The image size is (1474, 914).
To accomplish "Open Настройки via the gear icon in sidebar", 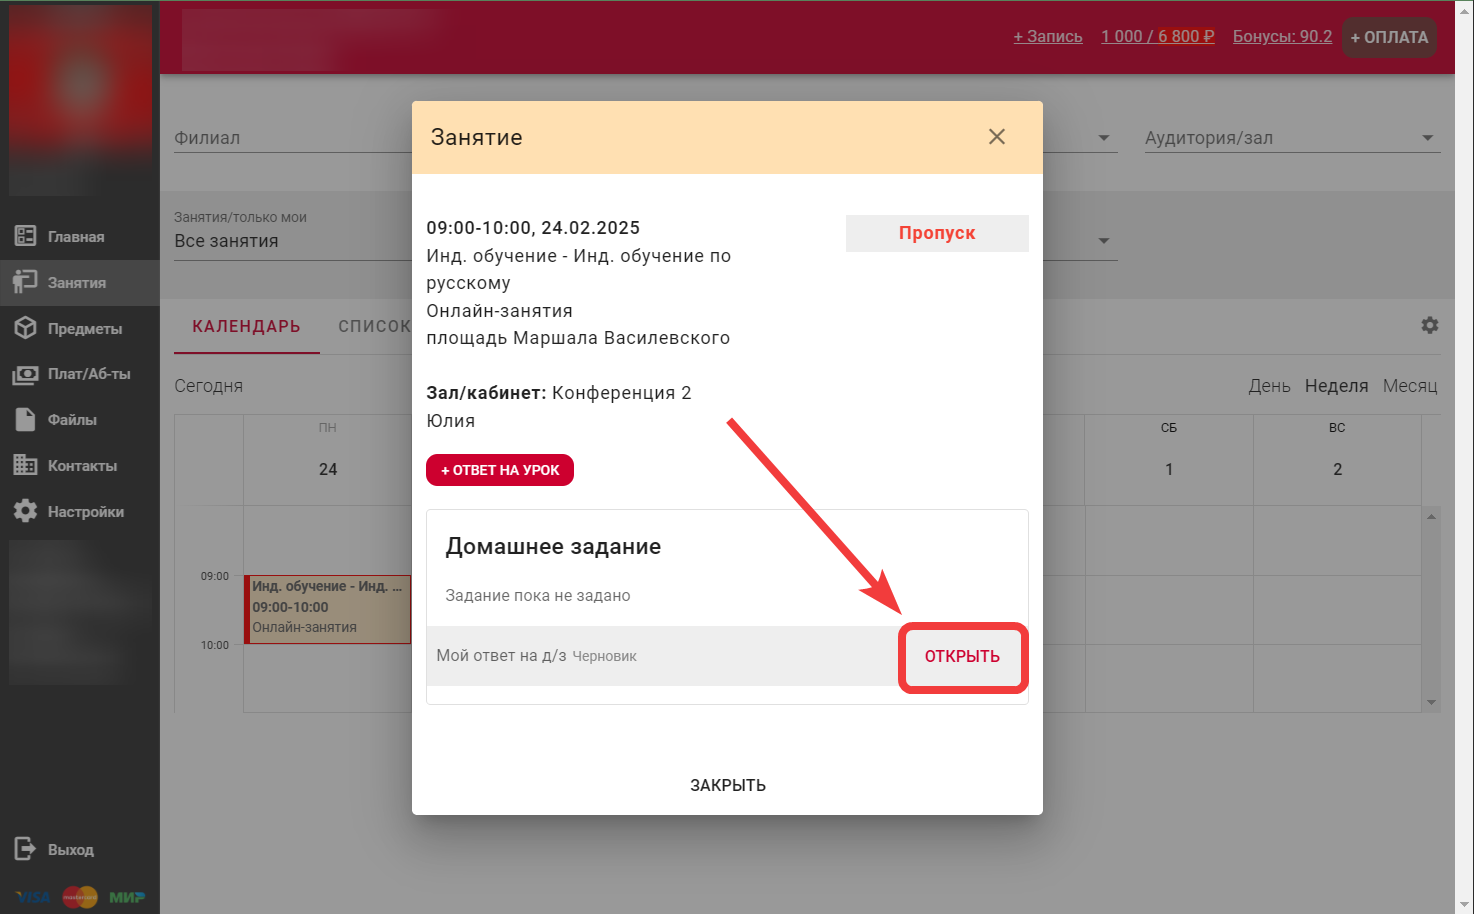I will pyautogui.click(x=25, y=511).
